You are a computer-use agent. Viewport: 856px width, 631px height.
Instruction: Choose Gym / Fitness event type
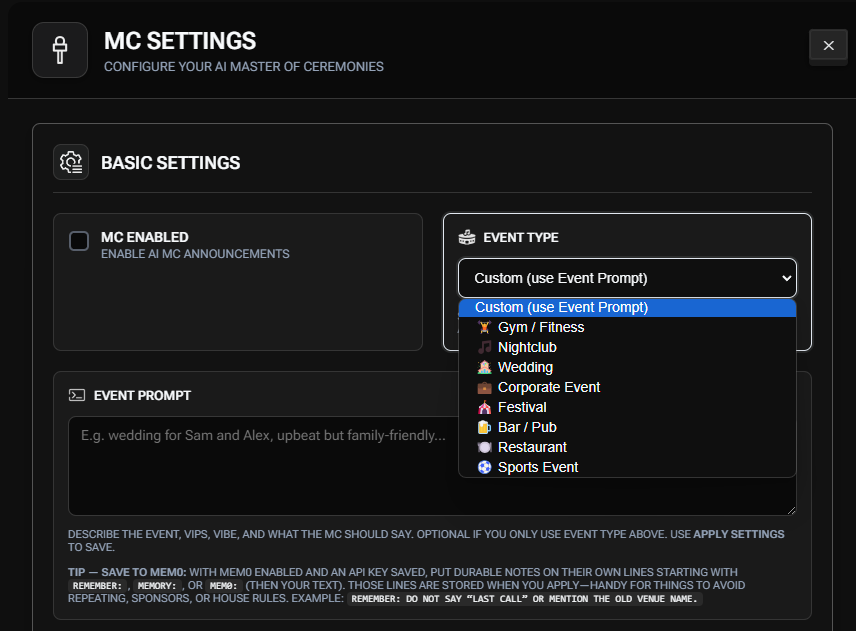(x=627, y=328)
